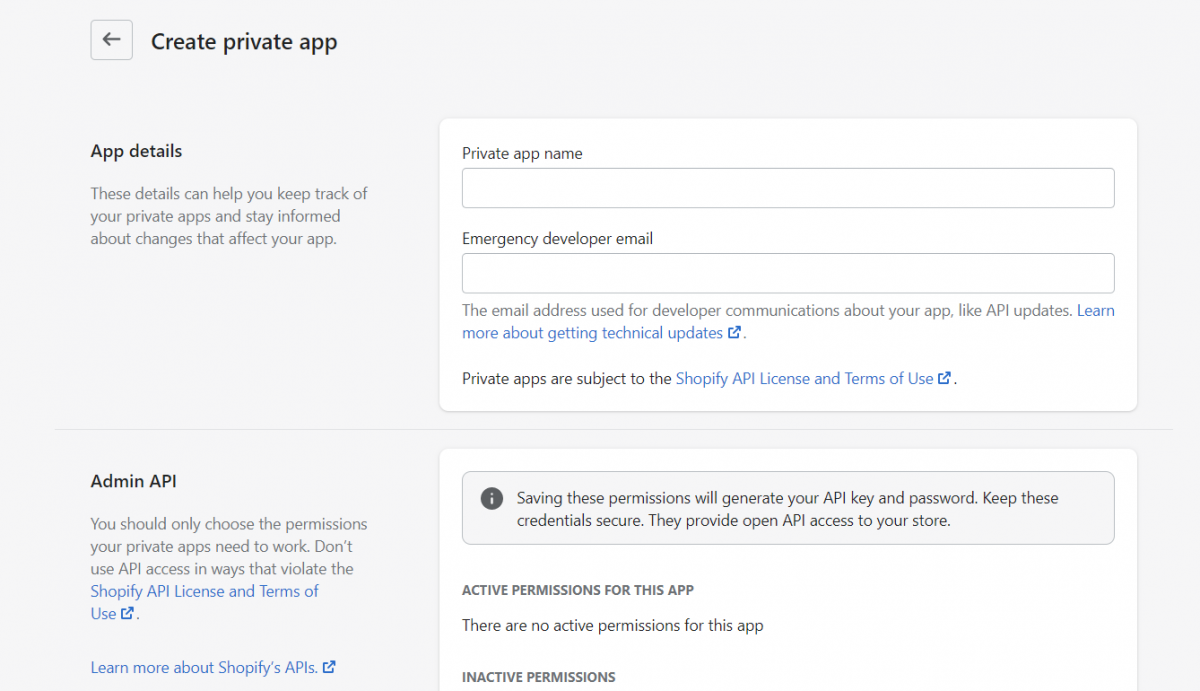This screenshot has width=1200, height=691.
Task: Click the 'Private app name' label
Action: point(522,154)
